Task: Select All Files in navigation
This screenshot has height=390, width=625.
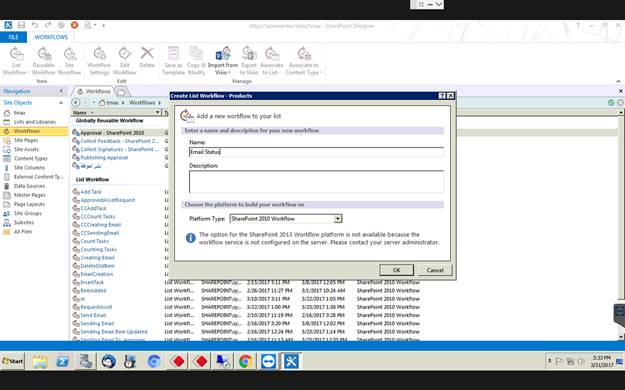Action: point(23,232)
